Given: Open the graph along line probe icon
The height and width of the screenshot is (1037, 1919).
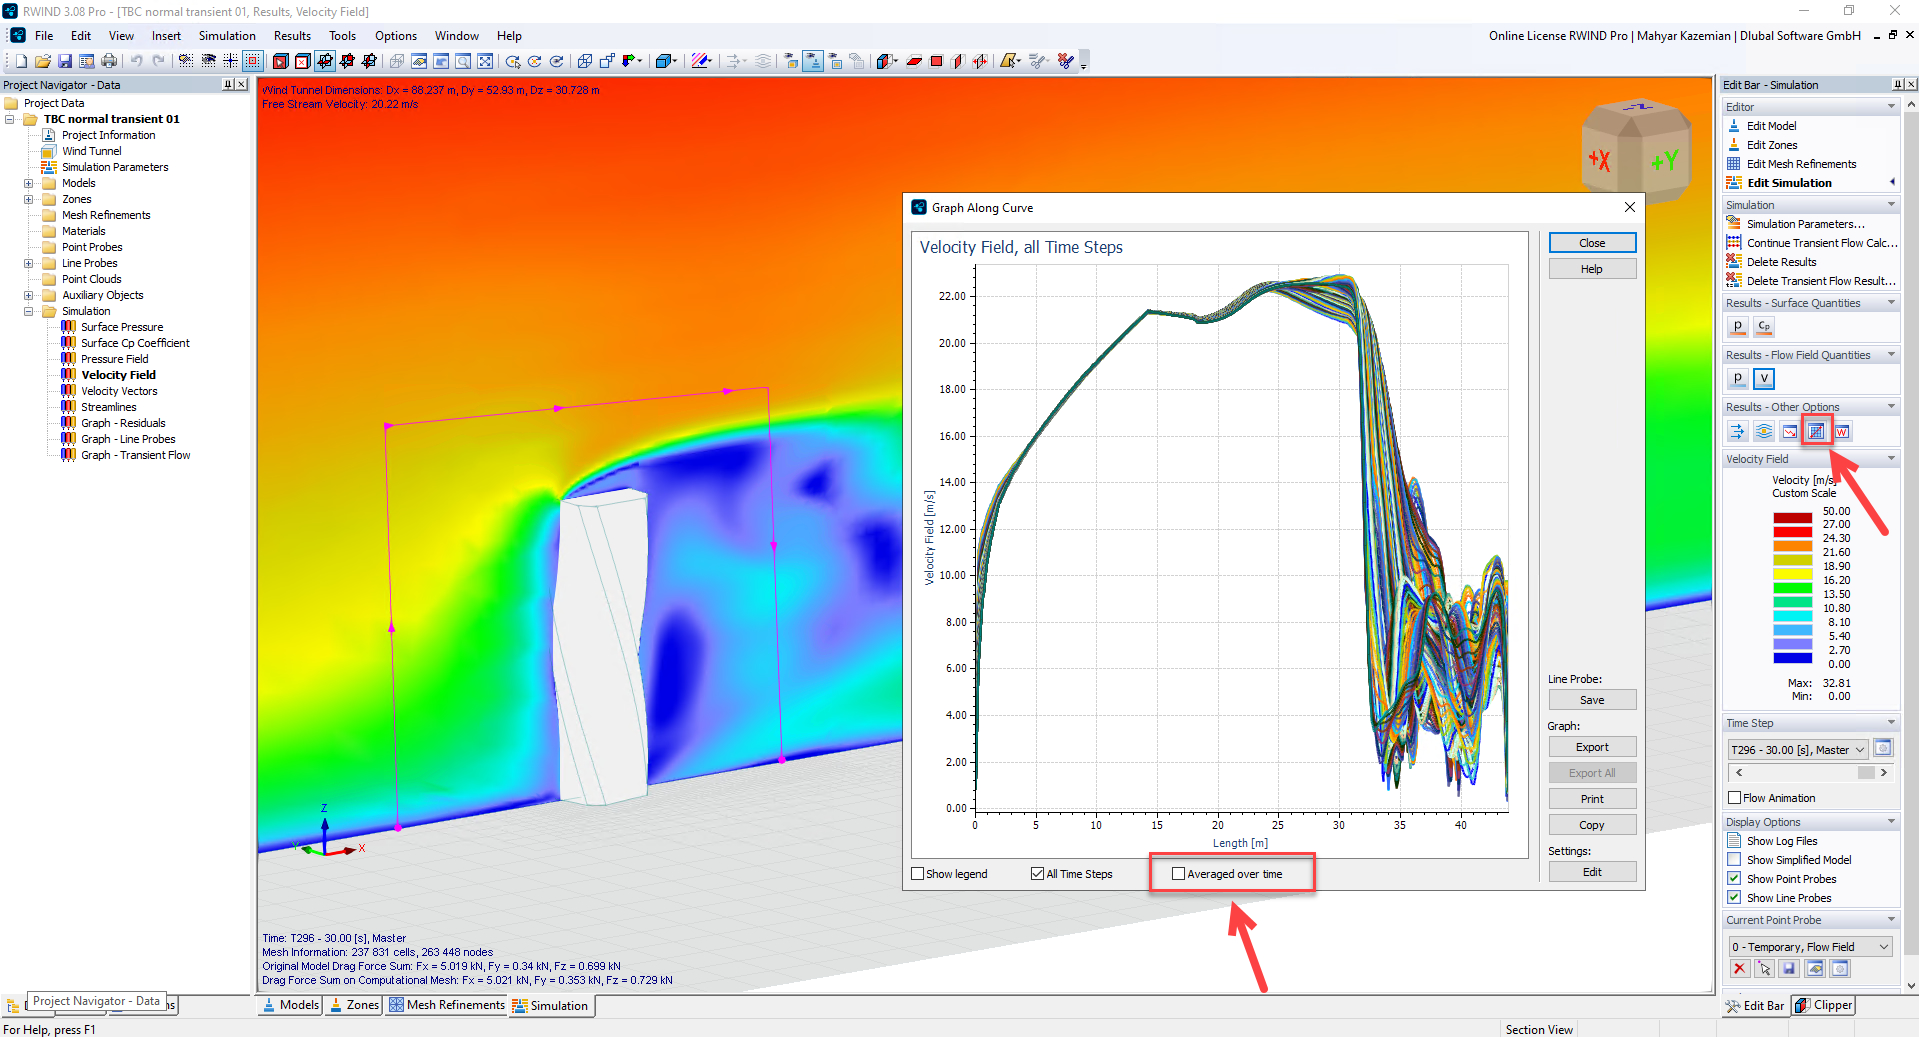Looking at the screenshot, I should 1816,431.
